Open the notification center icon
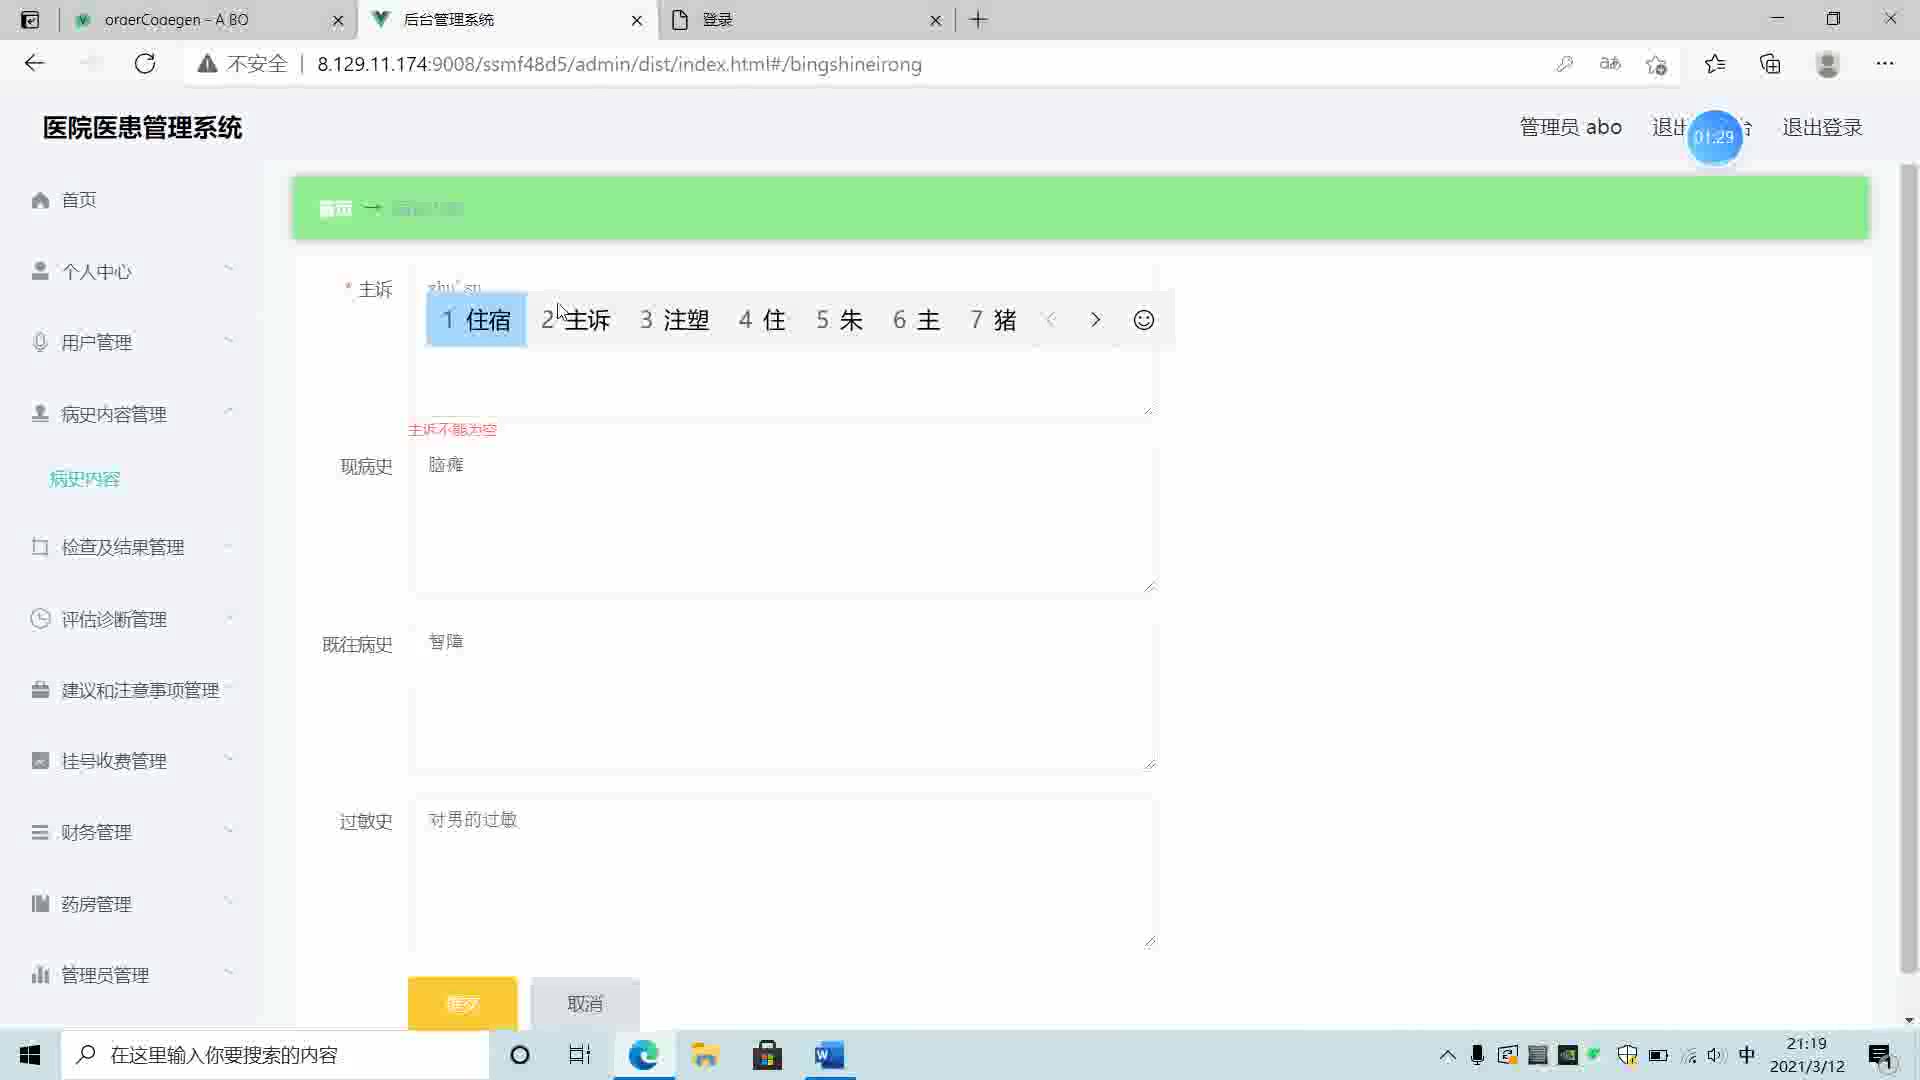Viewport: 1920px width, 1080px height. 1880,1055
